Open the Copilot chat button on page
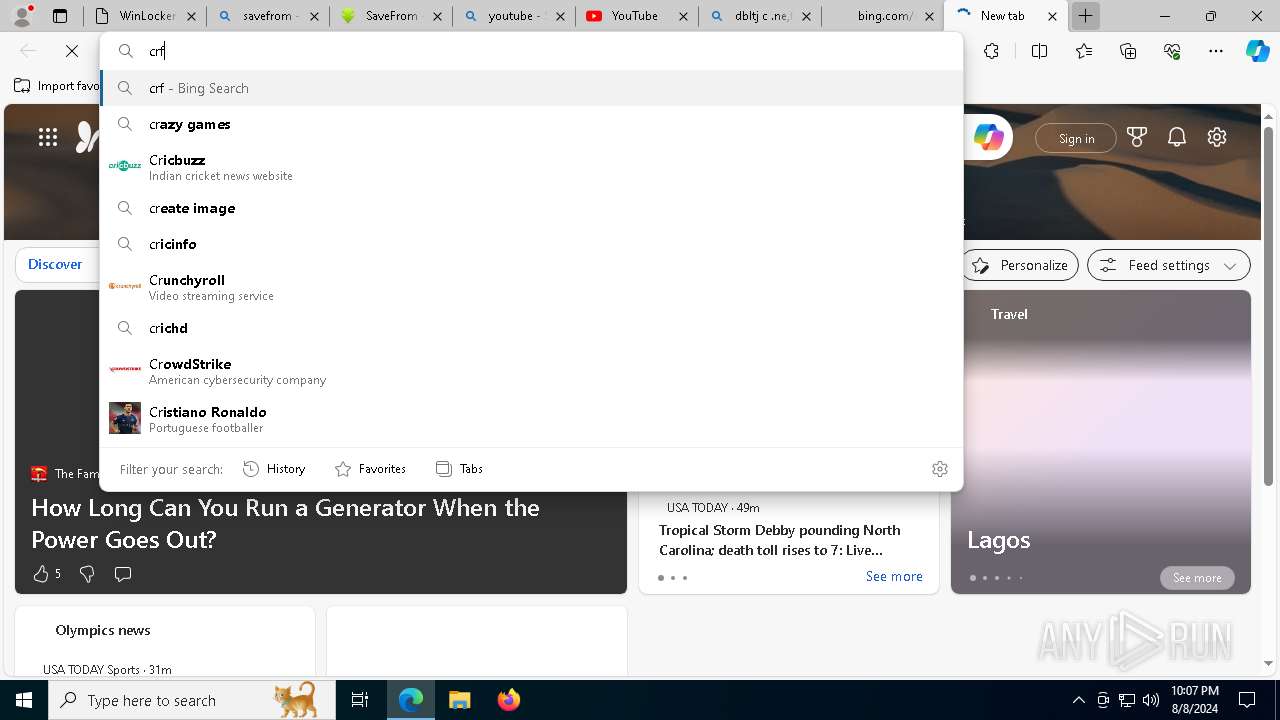 988,138
